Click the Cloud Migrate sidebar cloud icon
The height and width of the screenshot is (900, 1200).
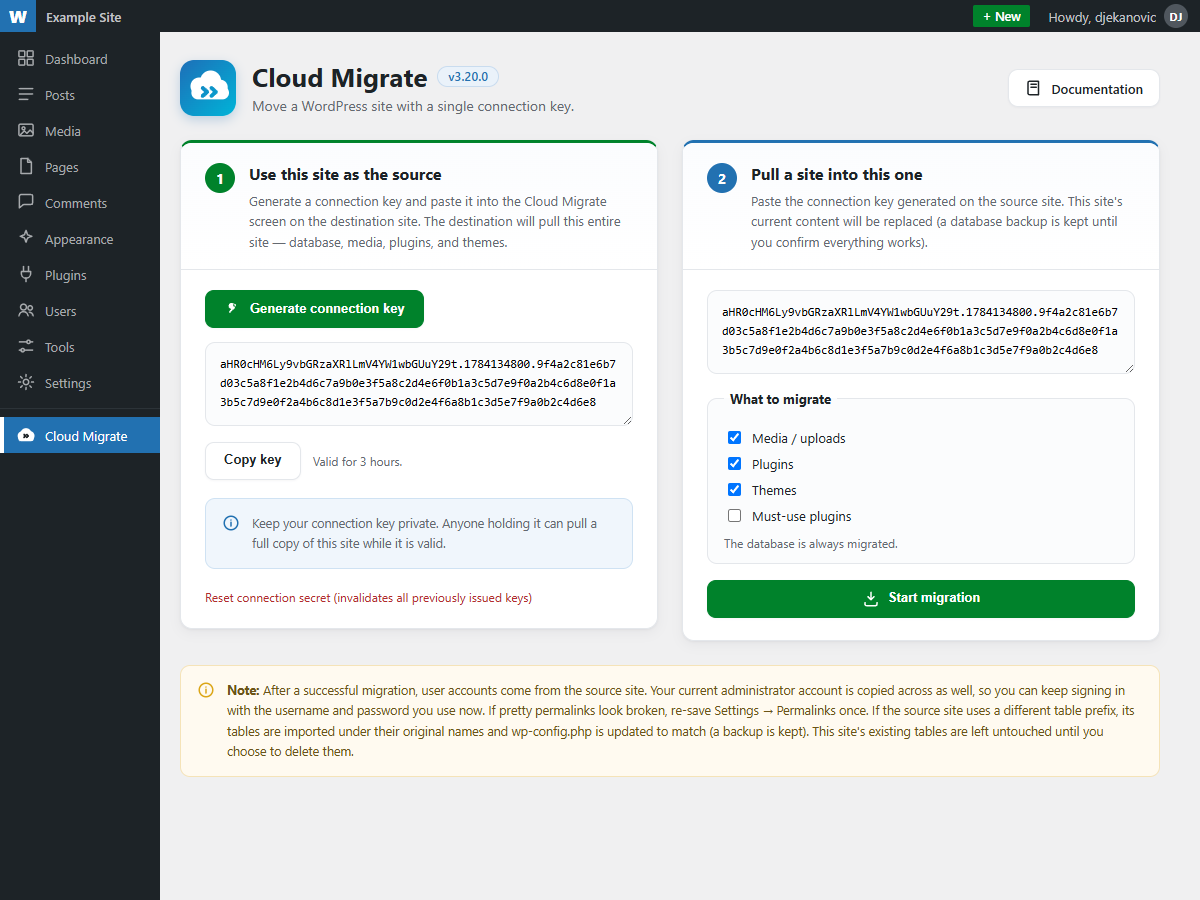pos(26,436)
